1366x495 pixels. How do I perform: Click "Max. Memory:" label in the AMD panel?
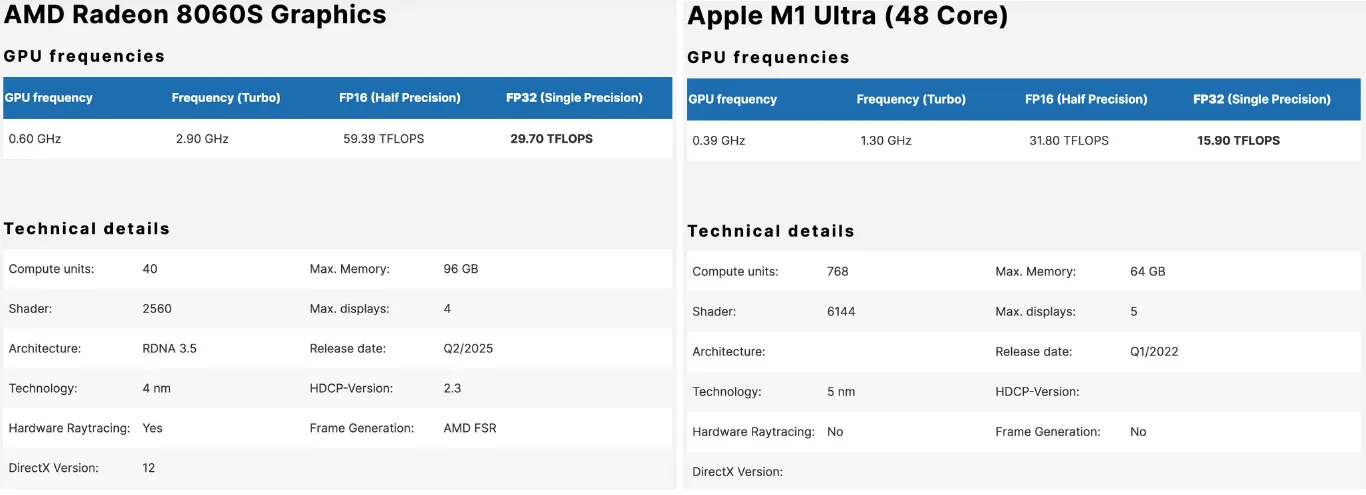tap(350, 269)
